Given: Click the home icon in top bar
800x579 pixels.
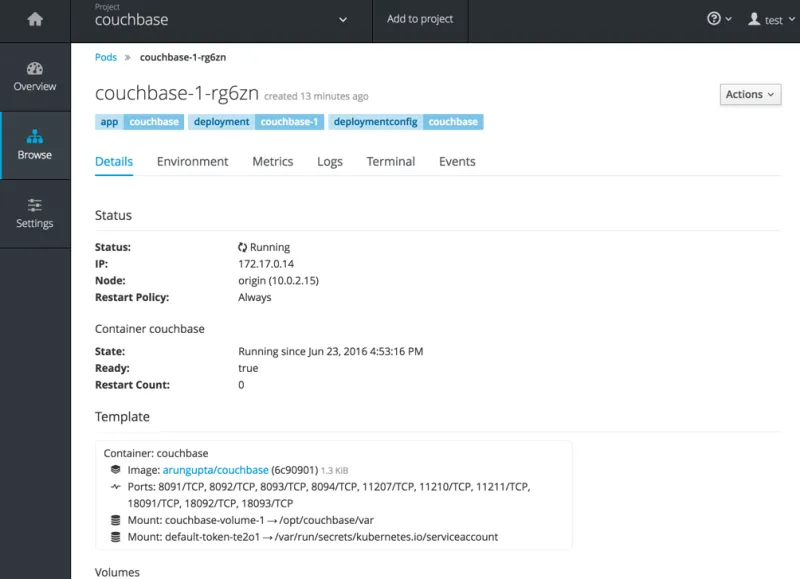Looking at the screenshot, I should tap(35, 19).
